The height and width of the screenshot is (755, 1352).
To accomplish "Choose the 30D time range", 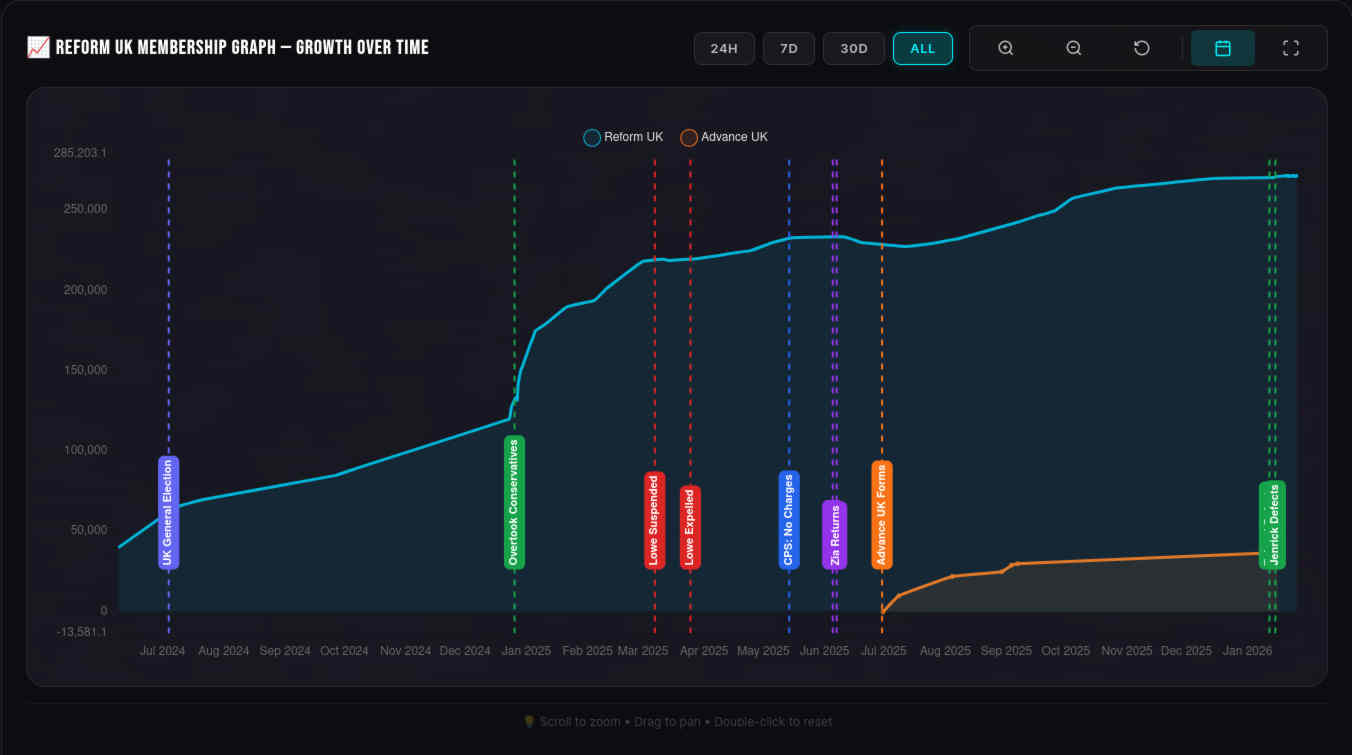I will pyautogui.click(x=853, y=48).
